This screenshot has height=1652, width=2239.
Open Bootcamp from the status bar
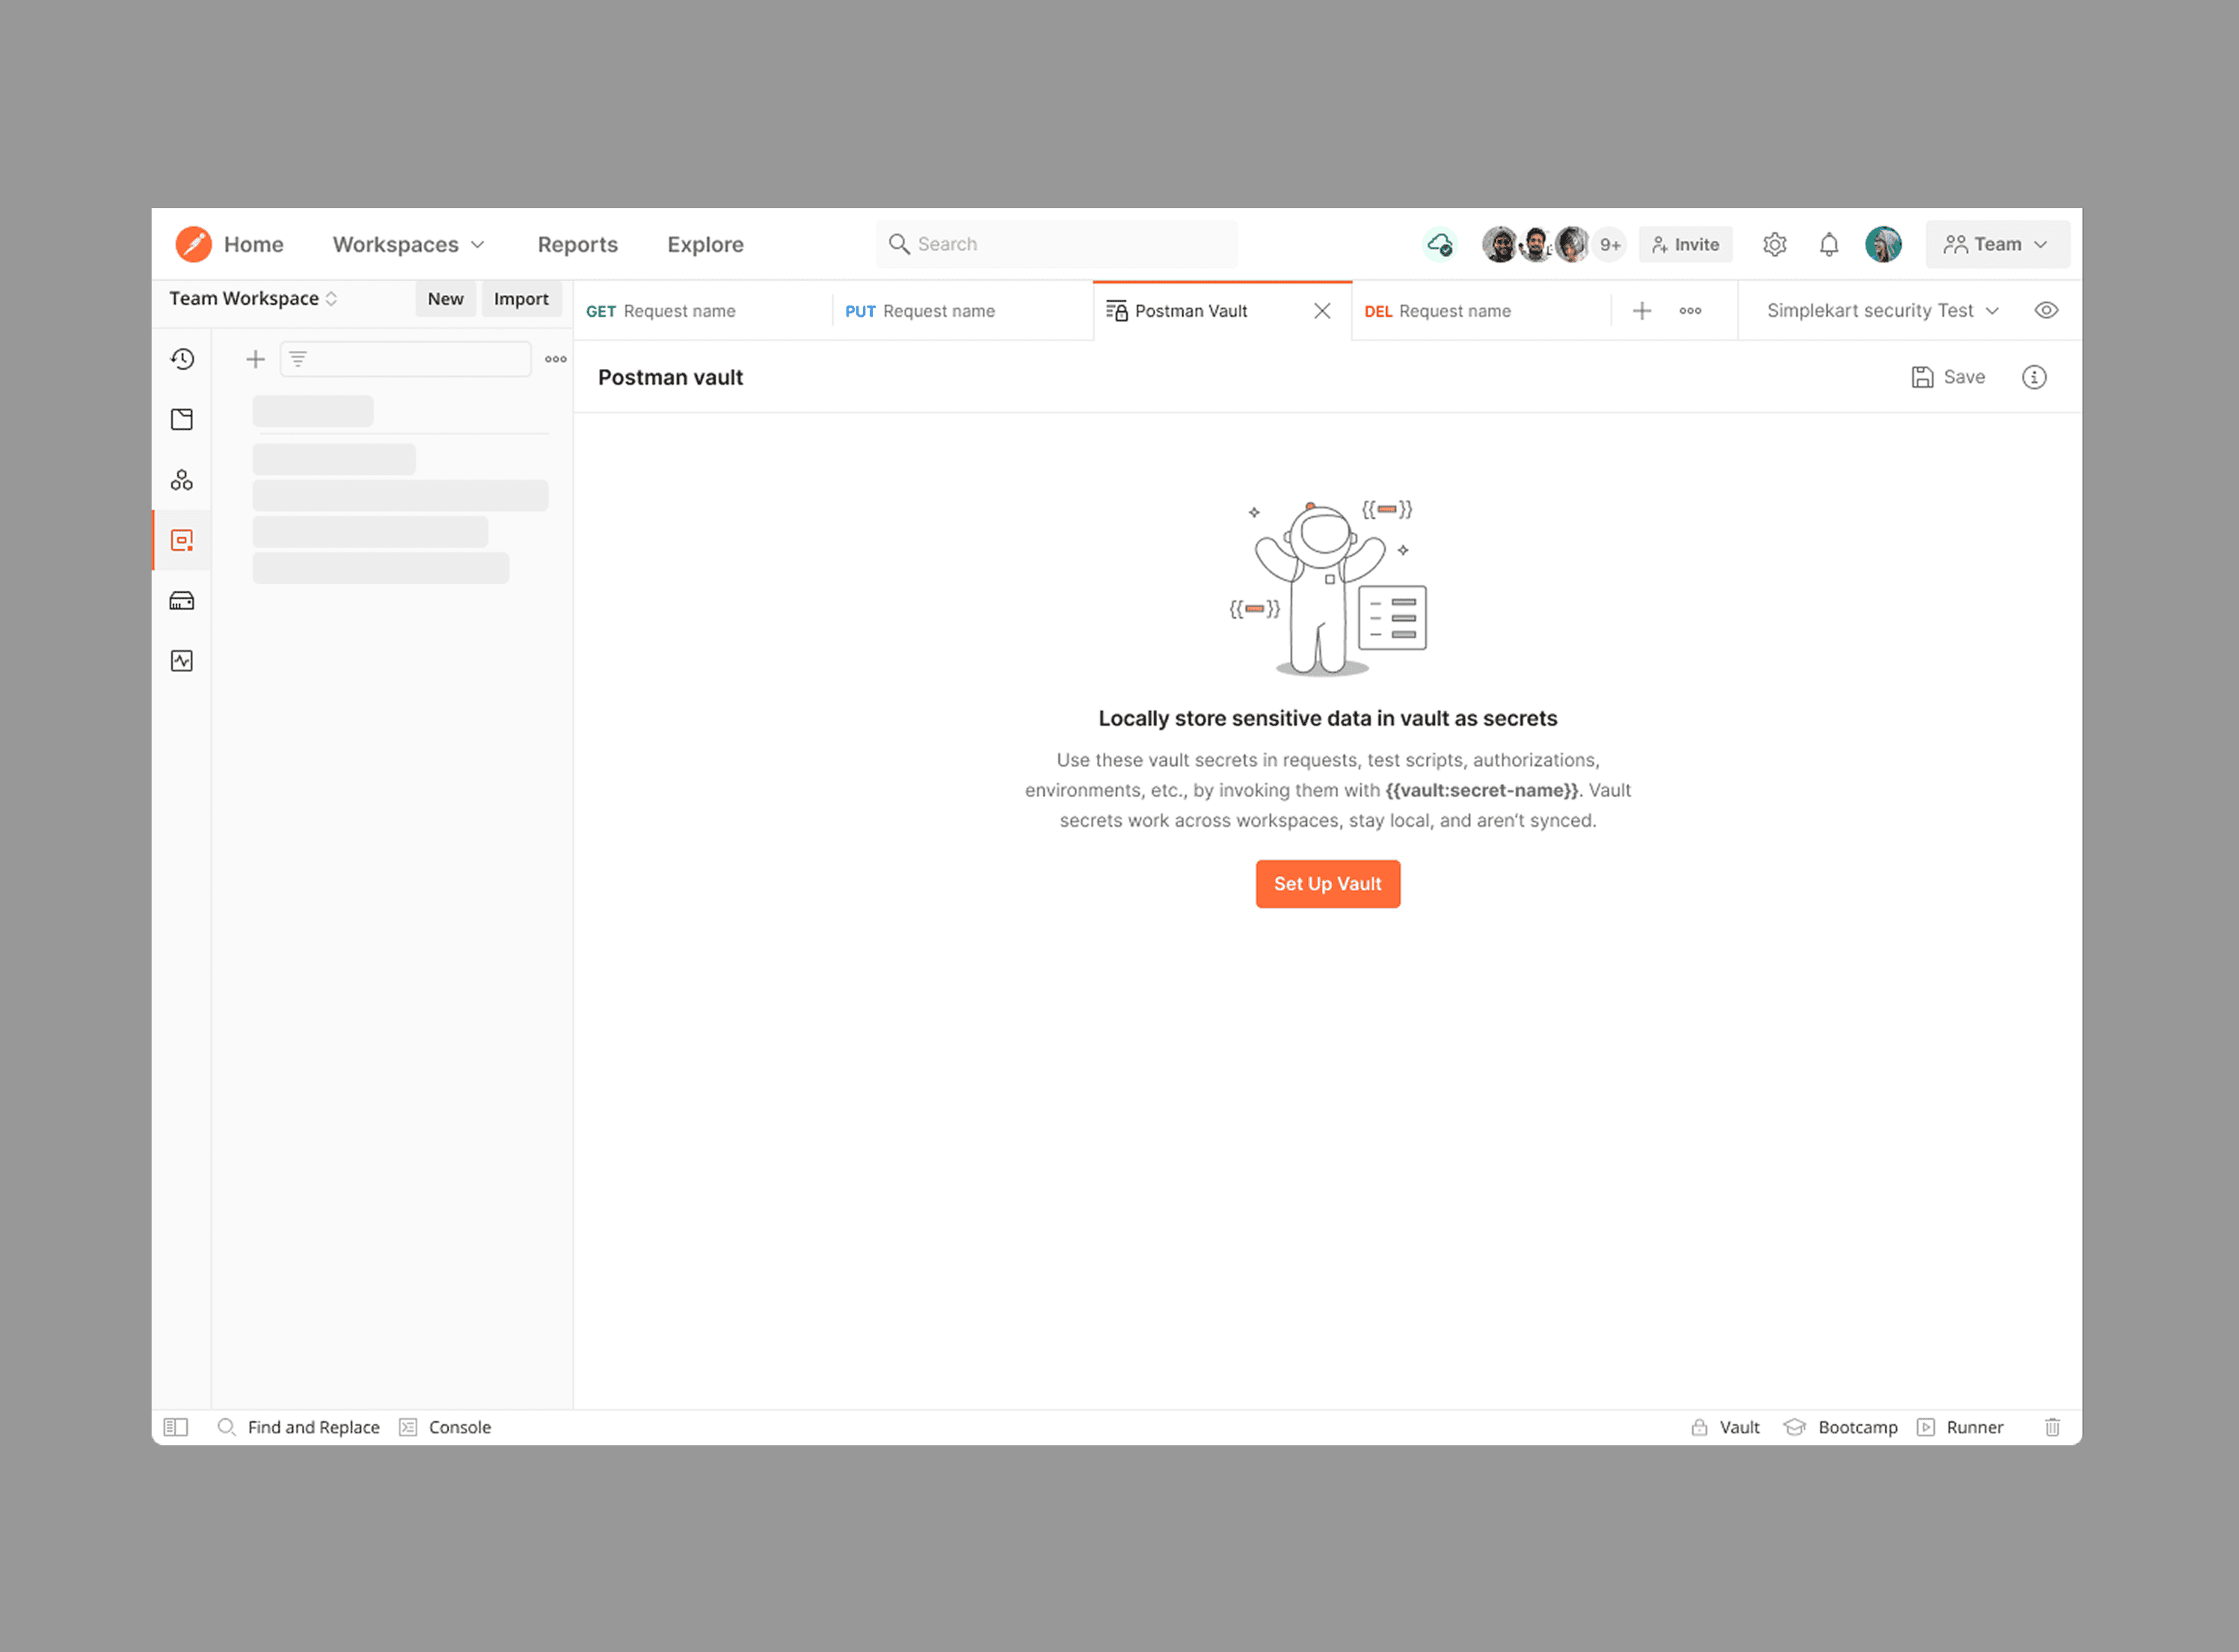pyautogui.click(x=1841, y=1427)
